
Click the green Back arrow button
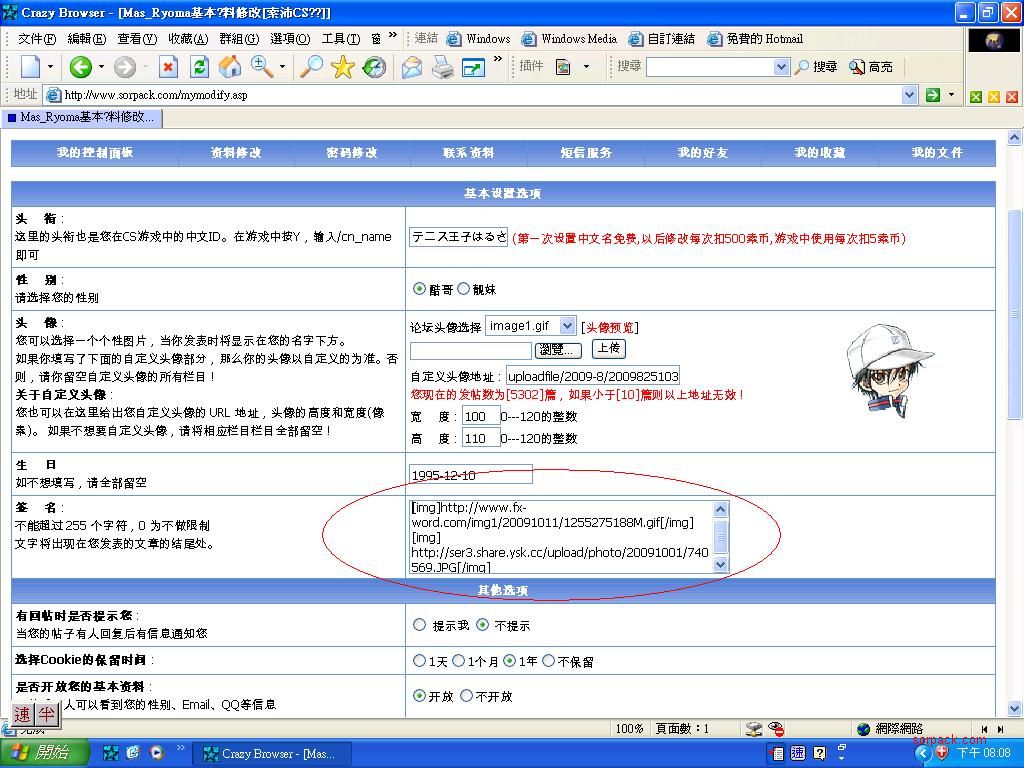(81, 67)
